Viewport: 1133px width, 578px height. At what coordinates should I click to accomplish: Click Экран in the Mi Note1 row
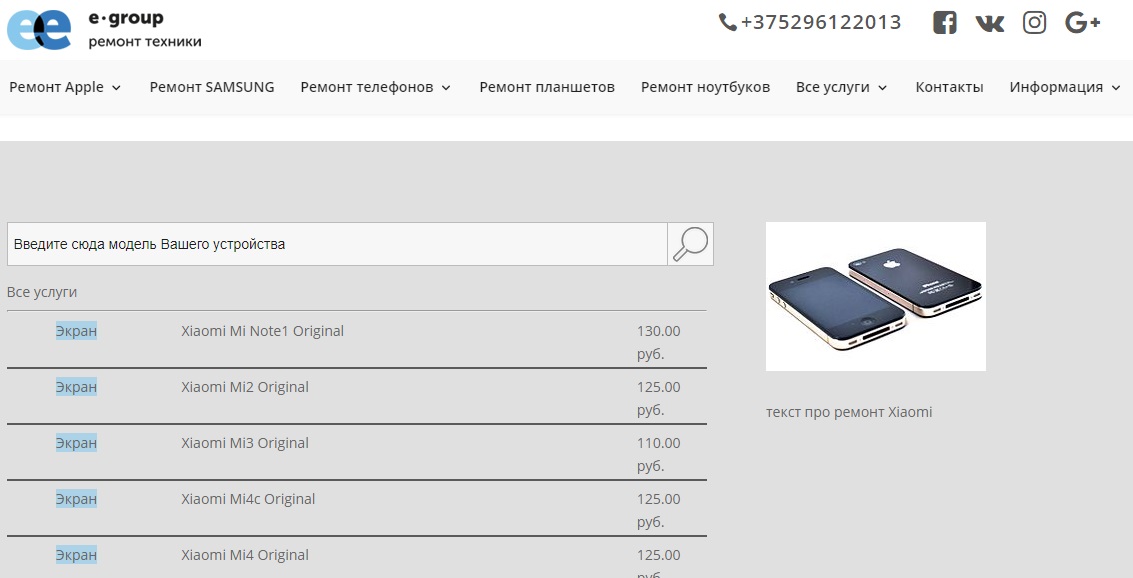[76, 331]
